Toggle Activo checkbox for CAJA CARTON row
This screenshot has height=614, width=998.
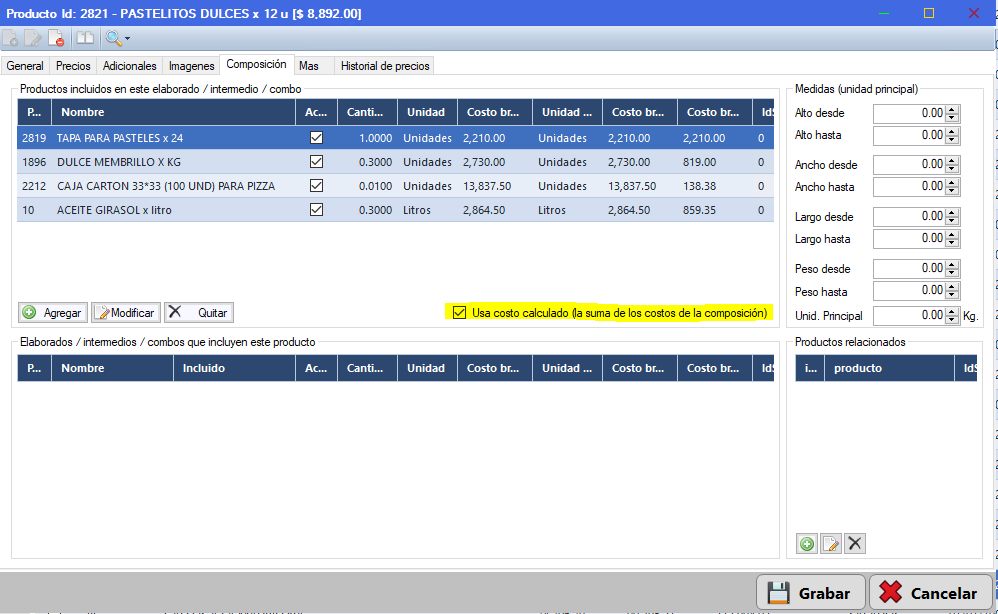(316, 186)
